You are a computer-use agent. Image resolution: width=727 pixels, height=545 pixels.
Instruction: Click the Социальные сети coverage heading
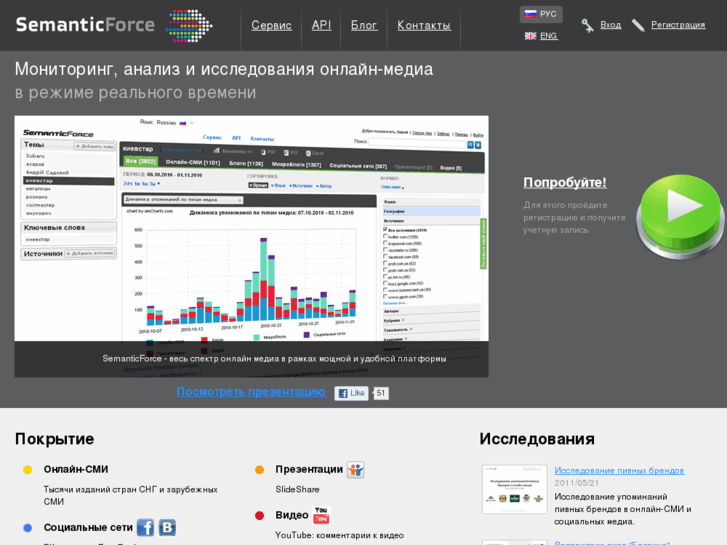(x=88, y=527)
